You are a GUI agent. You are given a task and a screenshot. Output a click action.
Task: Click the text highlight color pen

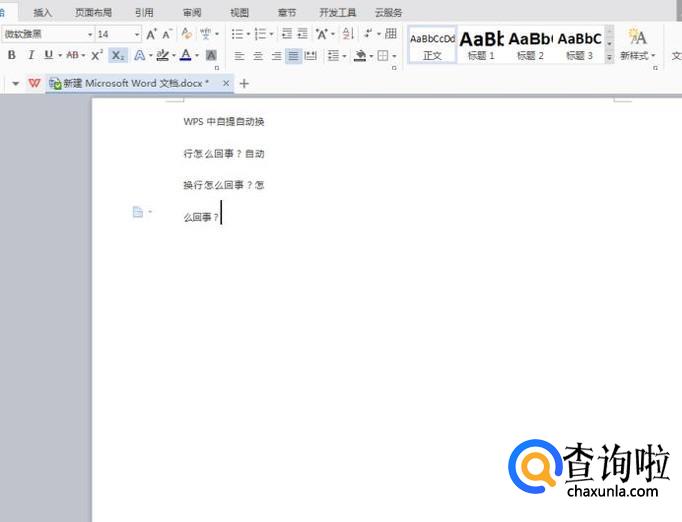click(x=163, y=55)
